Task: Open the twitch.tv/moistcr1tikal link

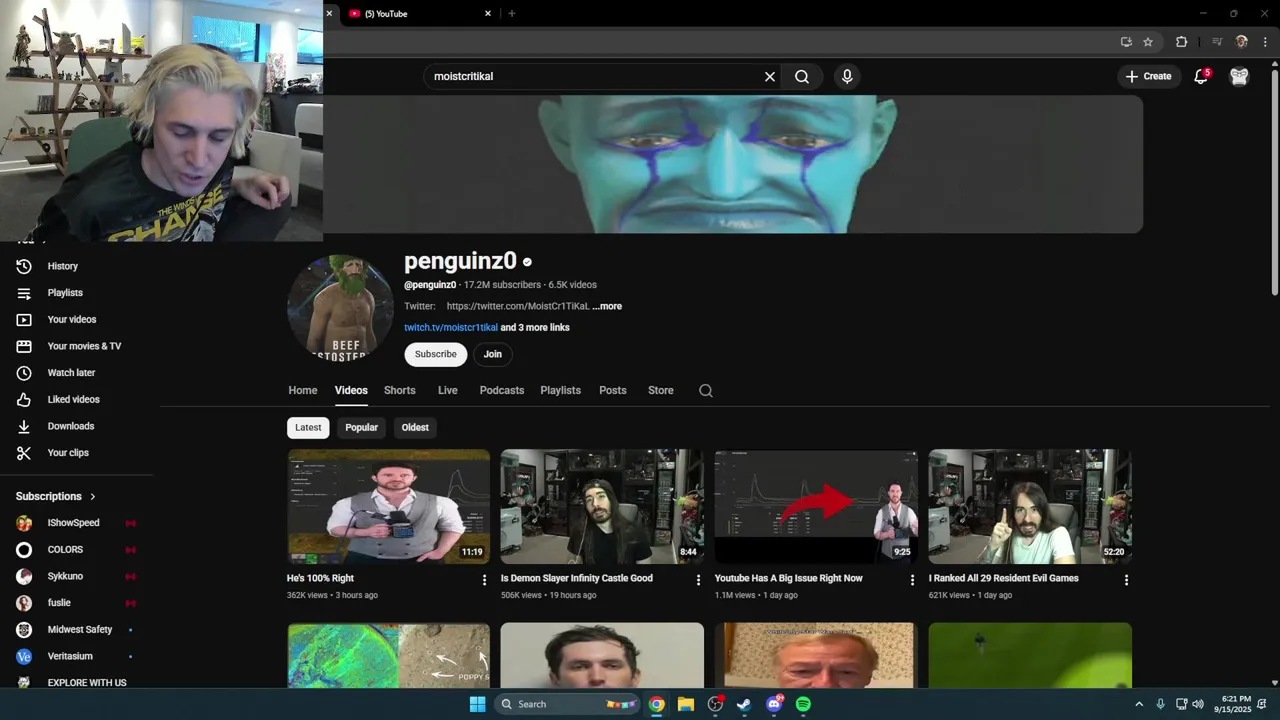Action: [x=451, y=328]
